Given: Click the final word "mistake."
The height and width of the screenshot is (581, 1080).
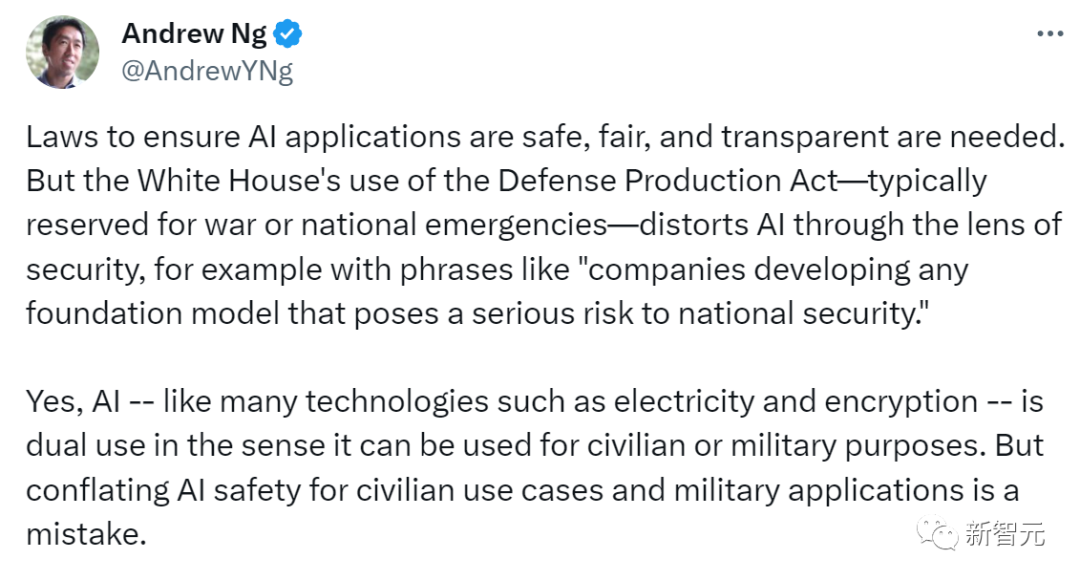Looking at the screenshot, I should (86, 534).
